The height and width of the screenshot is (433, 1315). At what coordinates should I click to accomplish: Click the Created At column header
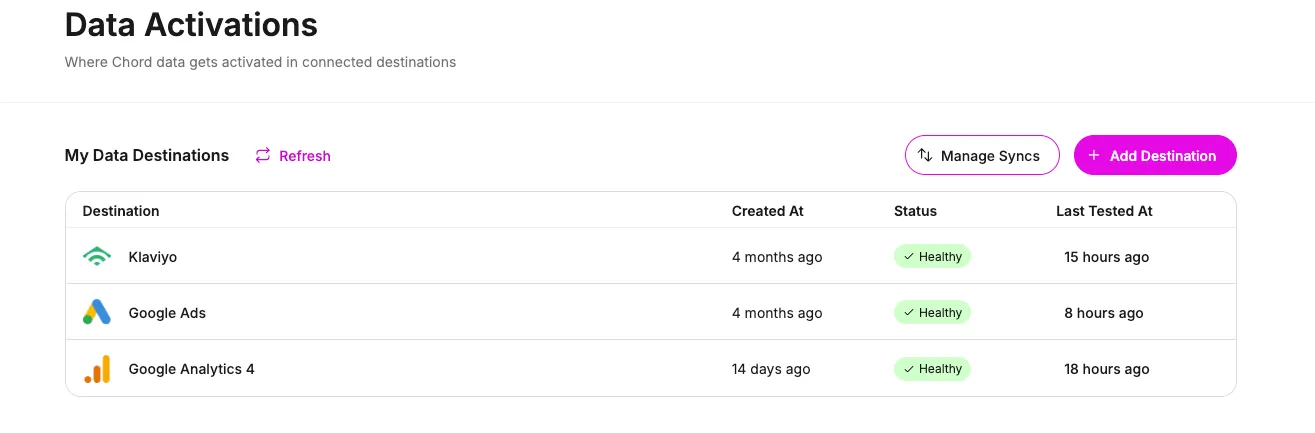point(768,211)
